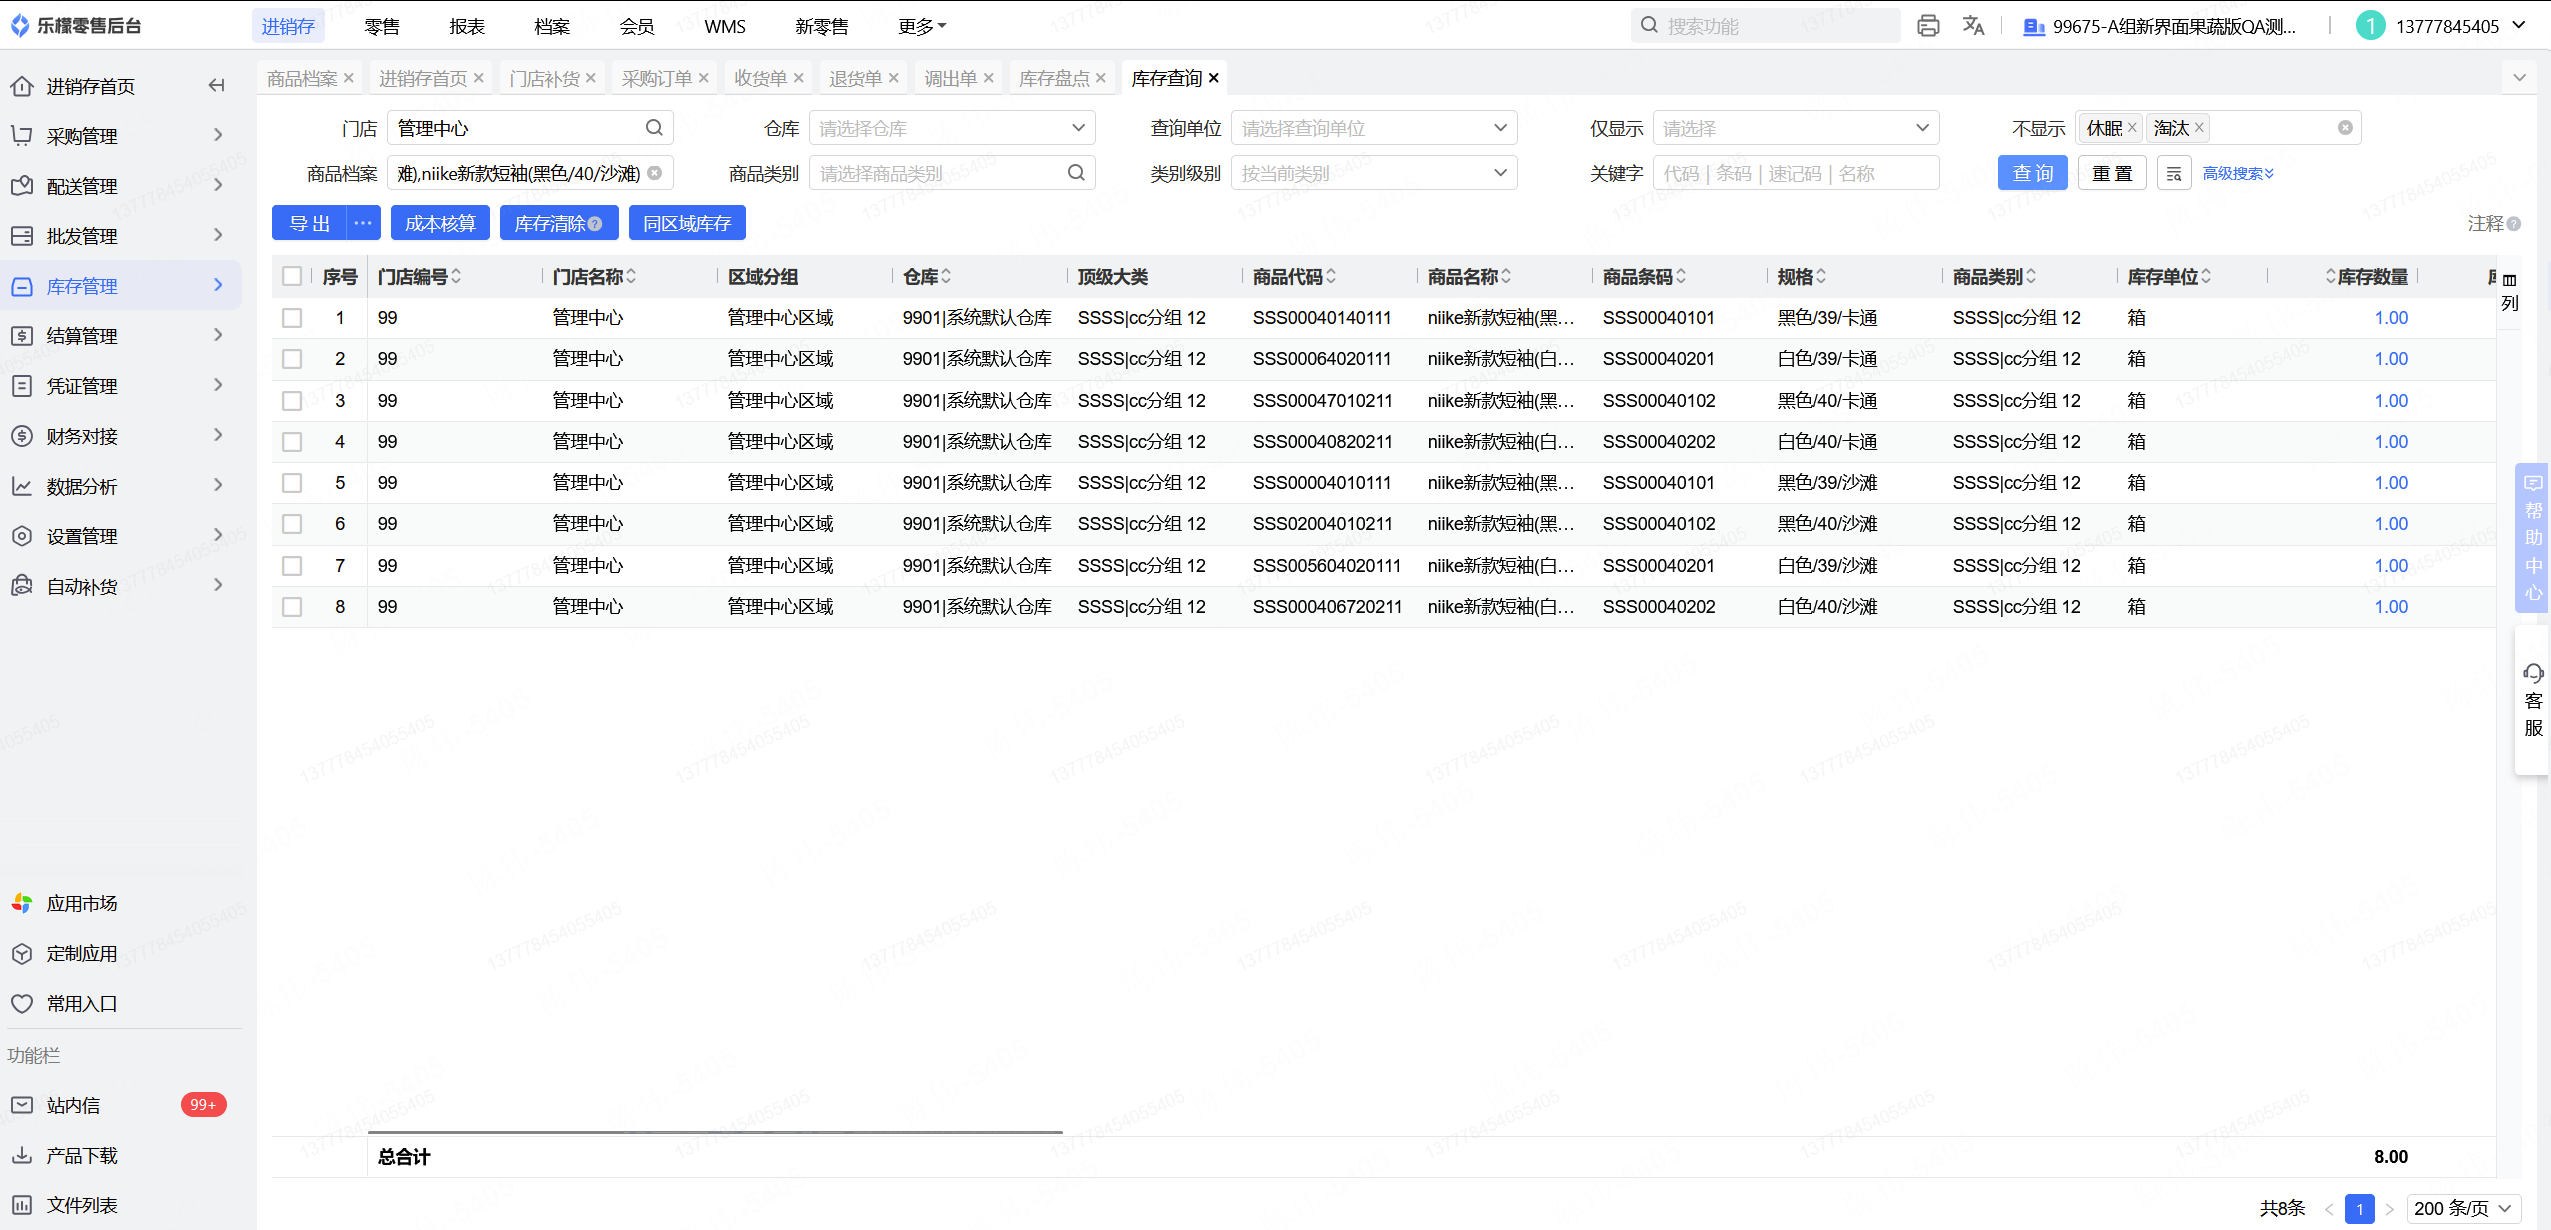Open the 报表 top menu
The width and height of the screenshot is (2551, 1230).
coord(467,26)
